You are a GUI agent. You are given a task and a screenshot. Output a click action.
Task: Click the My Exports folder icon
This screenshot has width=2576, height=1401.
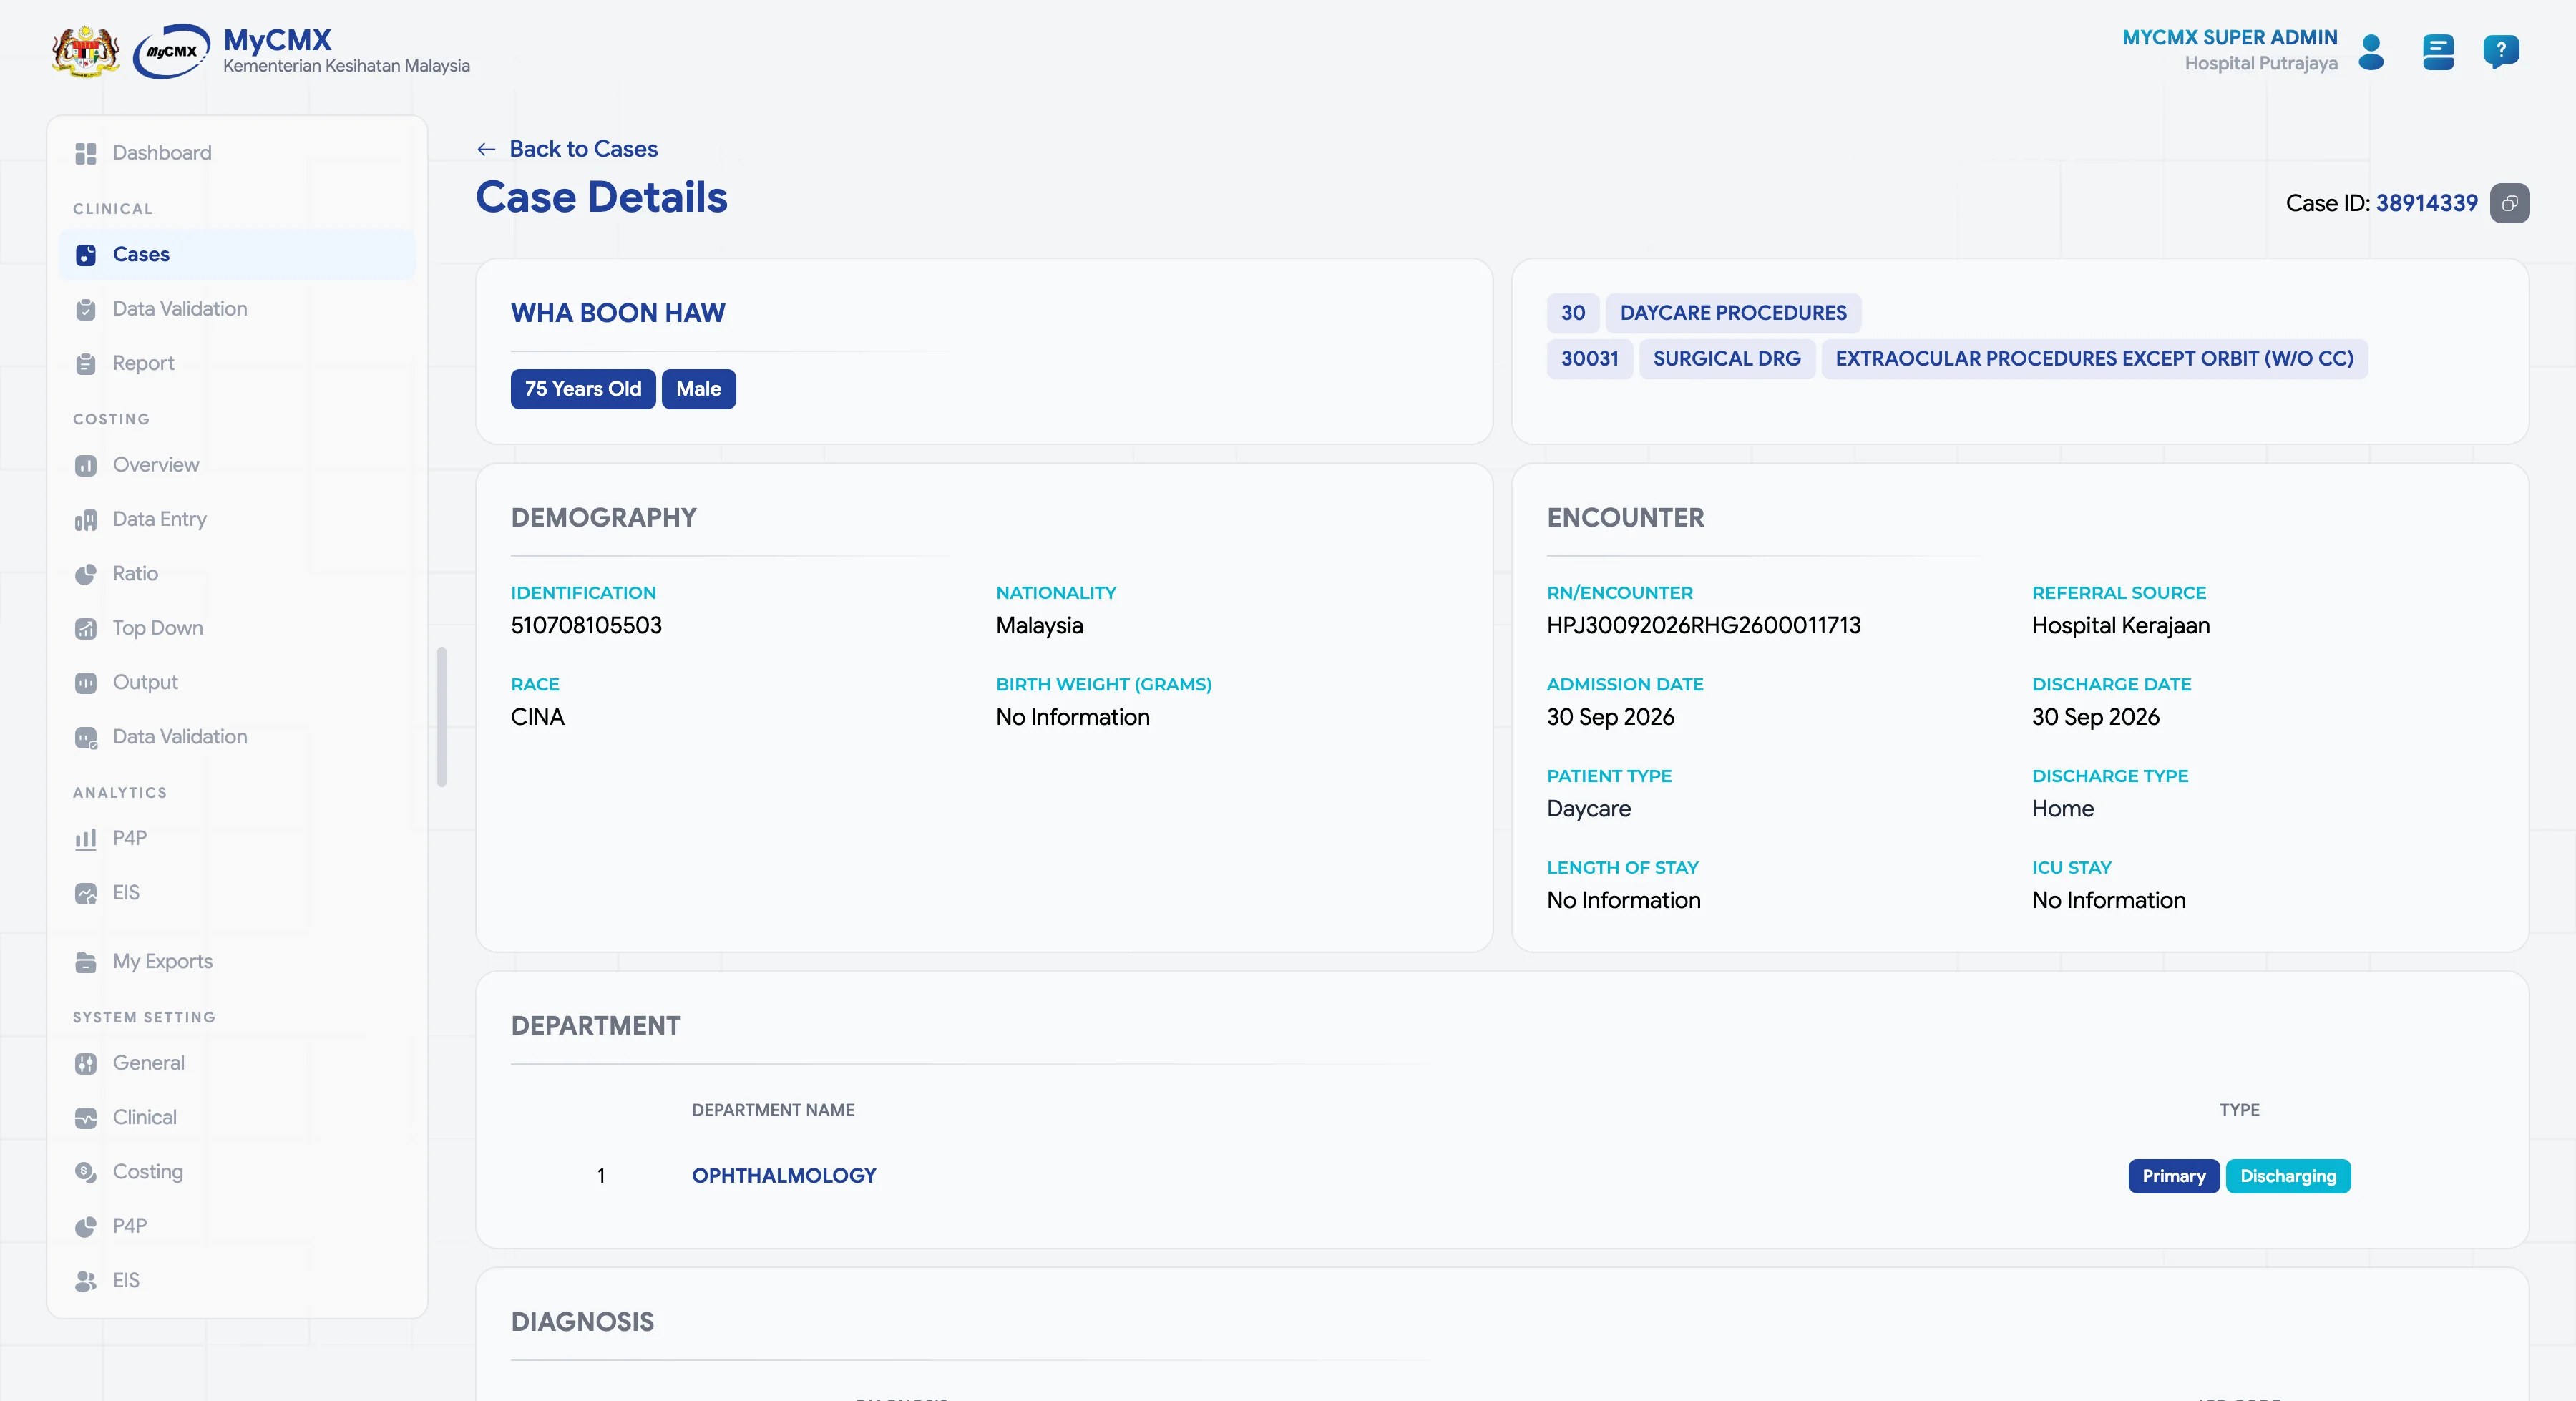(86, 962)
